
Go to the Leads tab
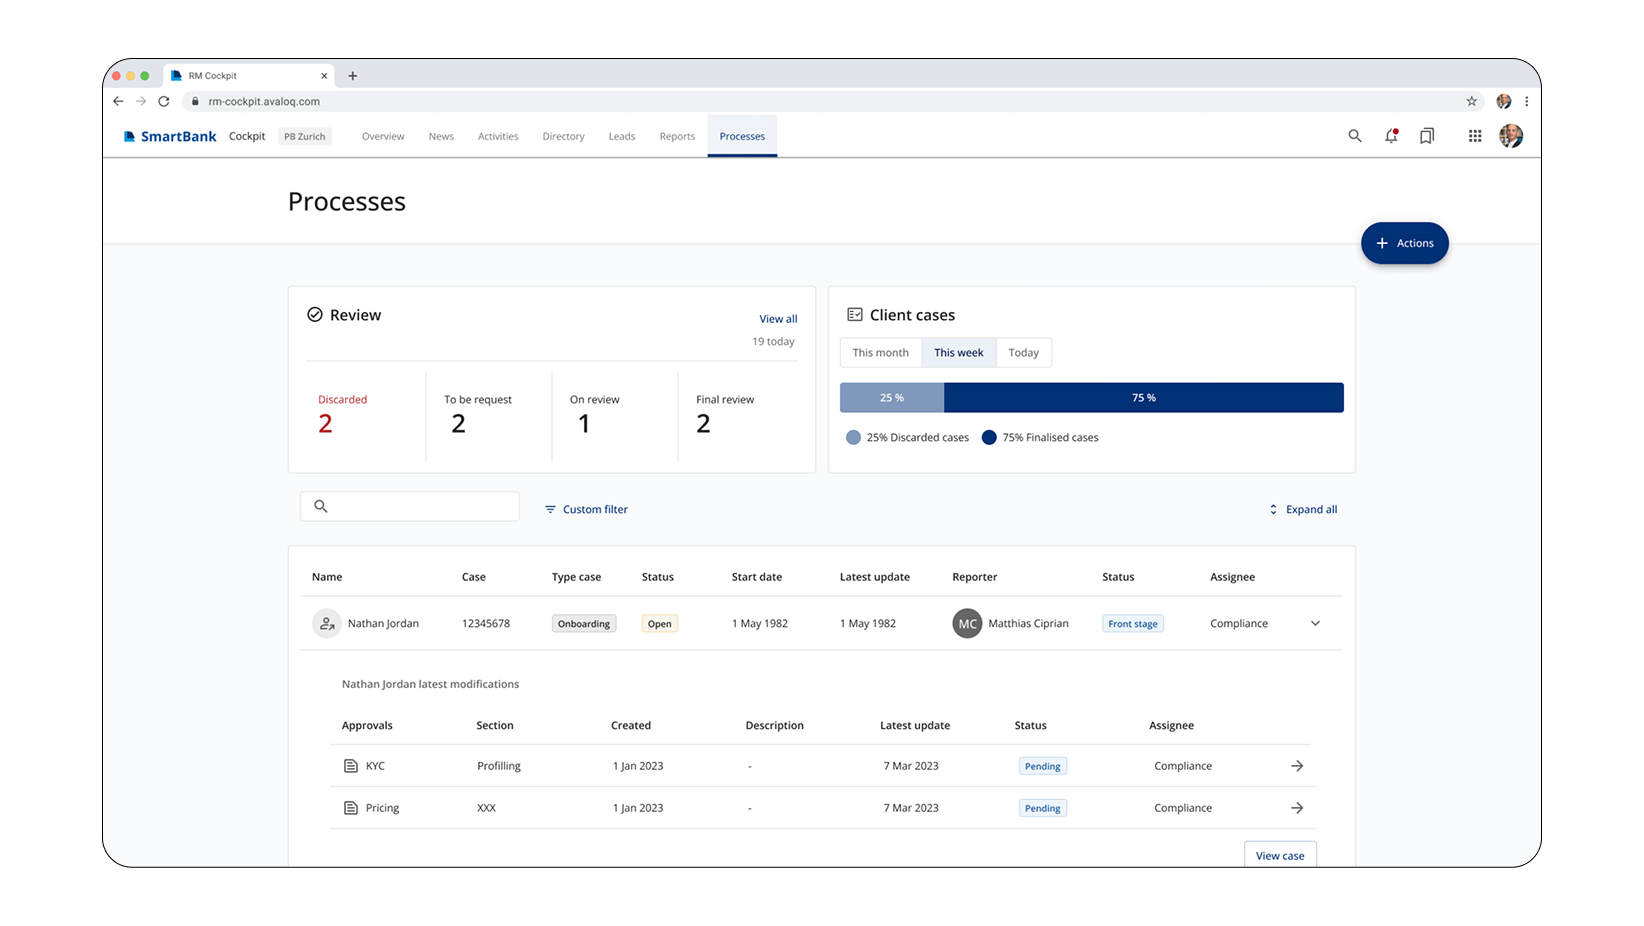622,136
